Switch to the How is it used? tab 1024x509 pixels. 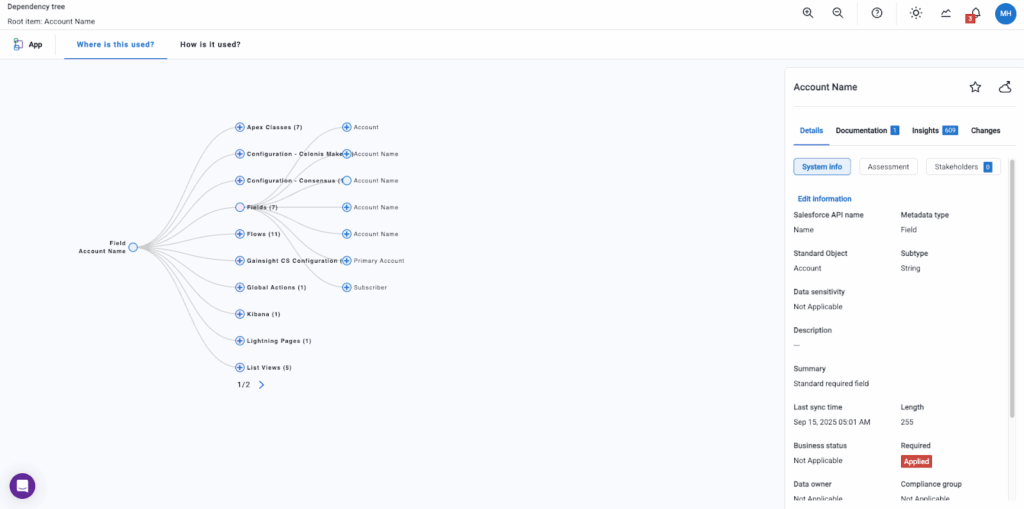coord(210,45)
